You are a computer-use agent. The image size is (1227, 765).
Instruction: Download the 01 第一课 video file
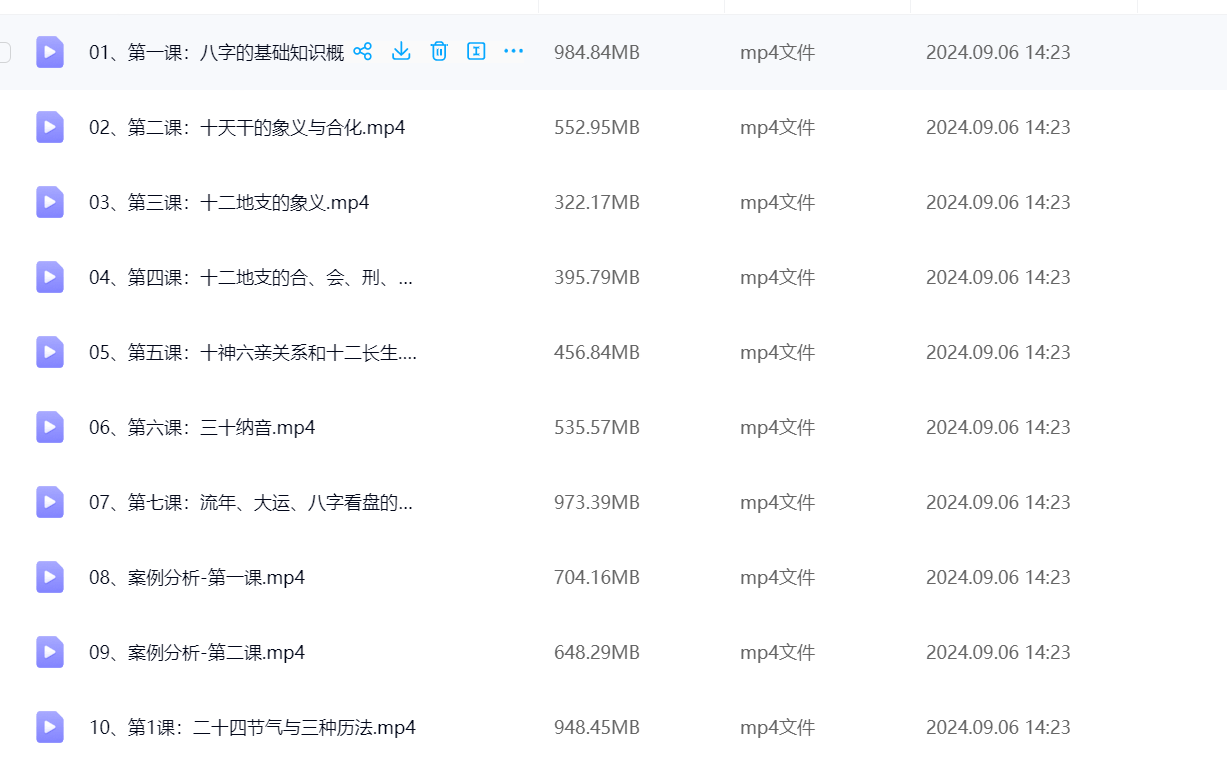click(x=401, y=51)
